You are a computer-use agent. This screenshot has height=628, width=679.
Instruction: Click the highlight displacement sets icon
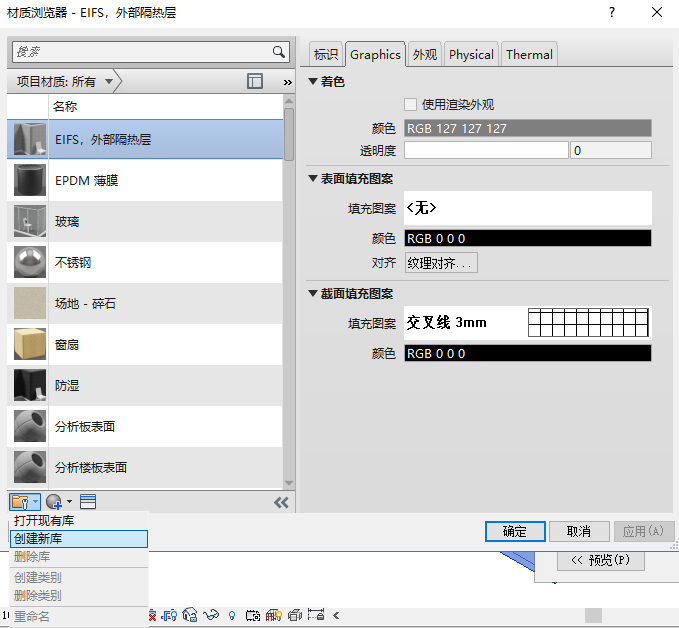click(x=295, y=615)
